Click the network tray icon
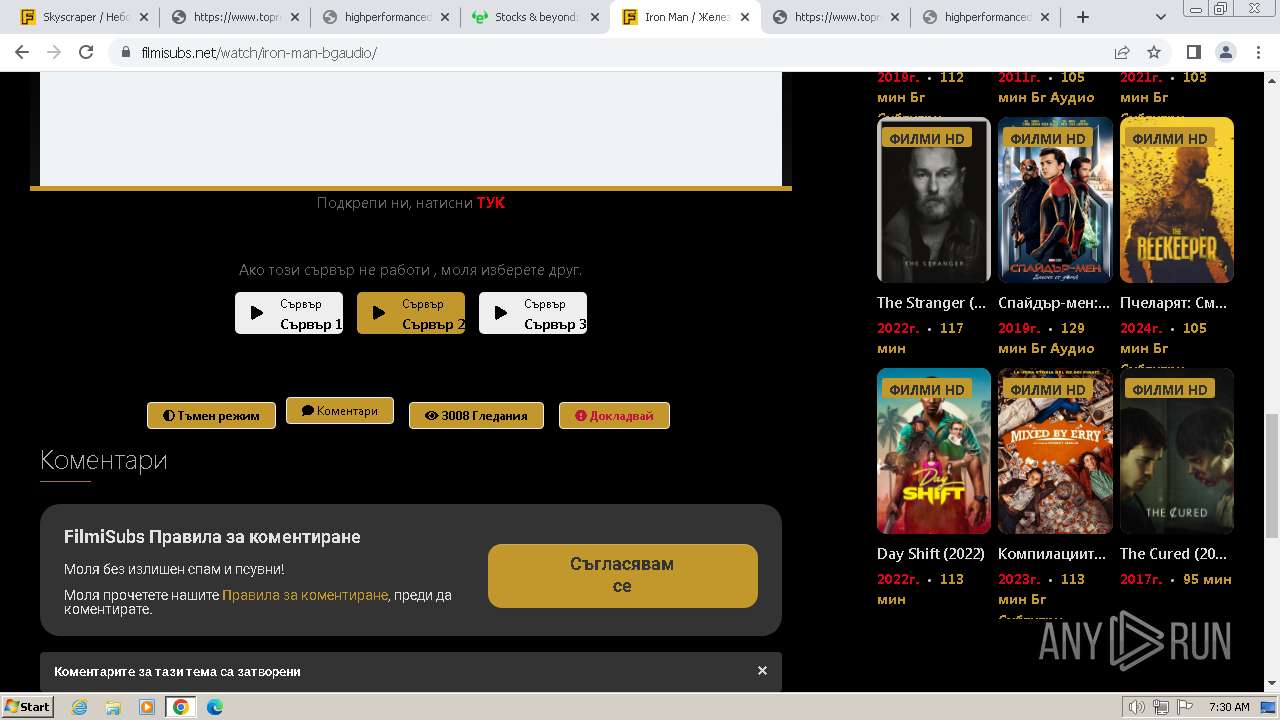The width and height of the screenshot is (1280, 720). [1161, 707]
